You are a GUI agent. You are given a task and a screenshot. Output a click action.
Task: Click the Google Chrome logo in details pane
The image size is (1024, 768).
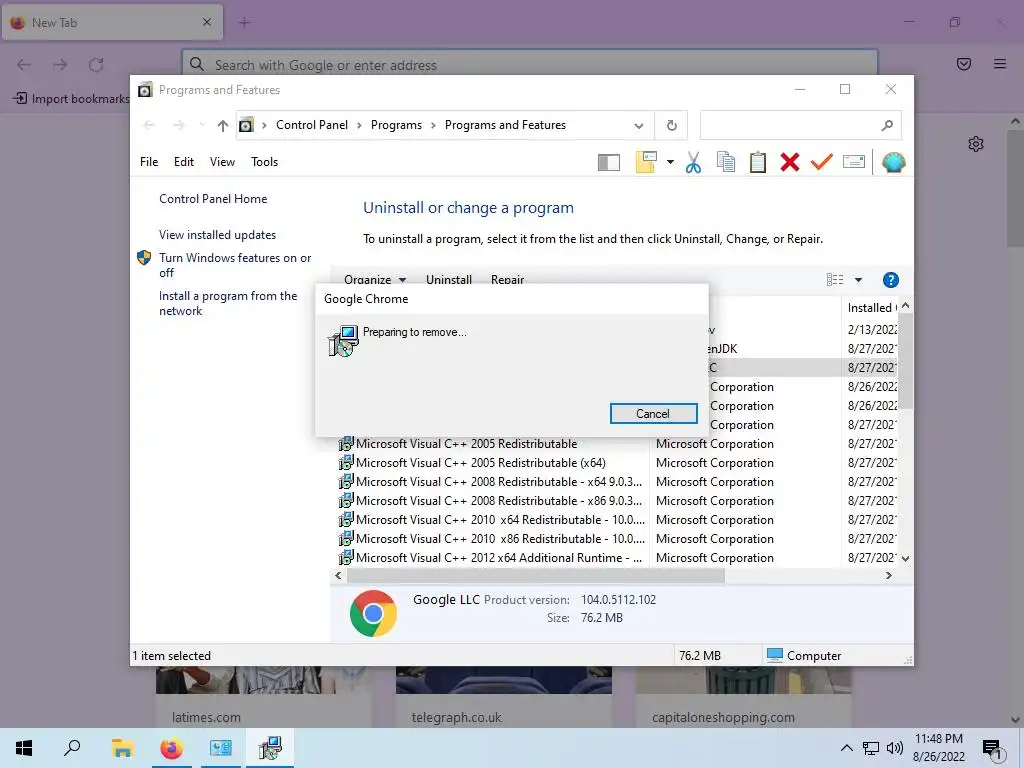373,613
